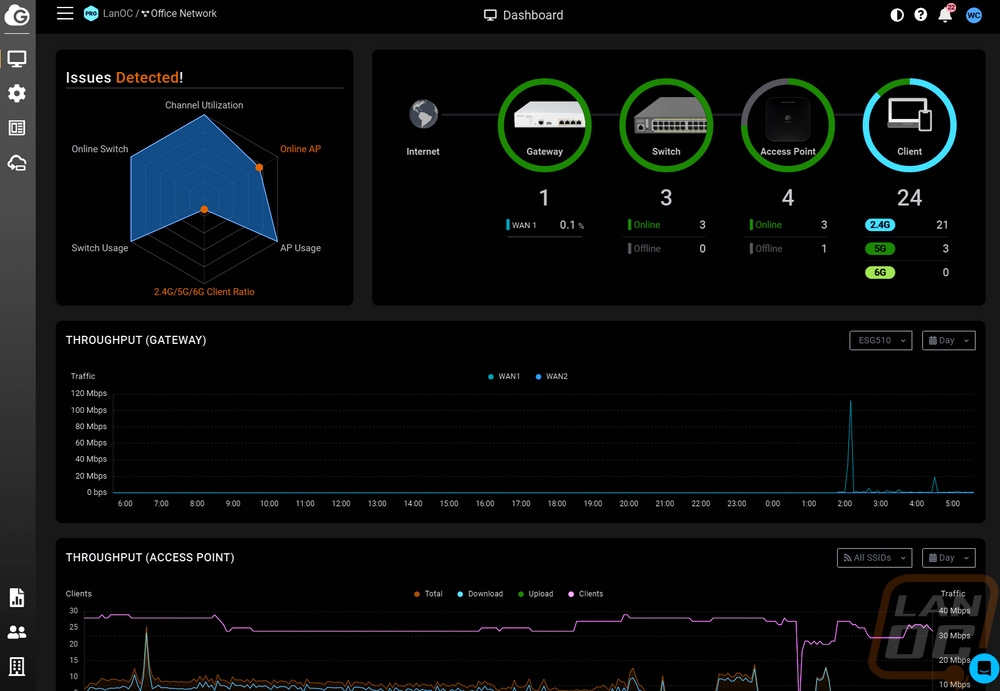Select the Client devices circle

tap(909, 125)
